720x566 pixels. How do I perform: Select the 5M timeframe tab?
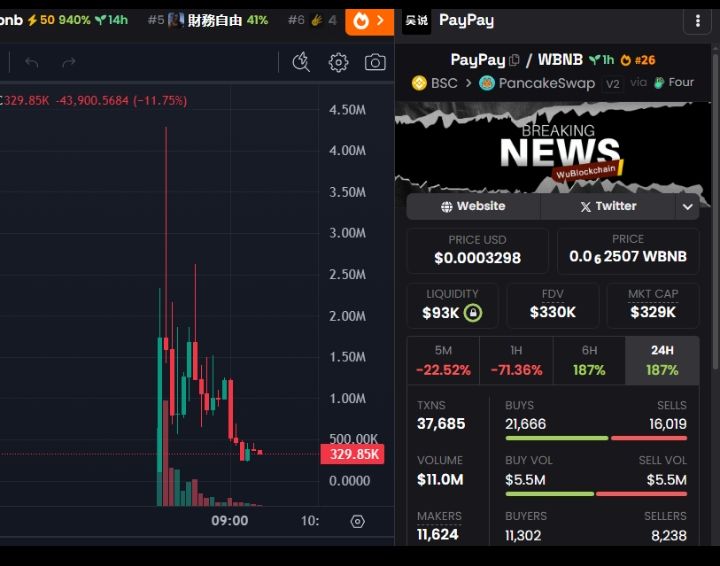point(443,361)
